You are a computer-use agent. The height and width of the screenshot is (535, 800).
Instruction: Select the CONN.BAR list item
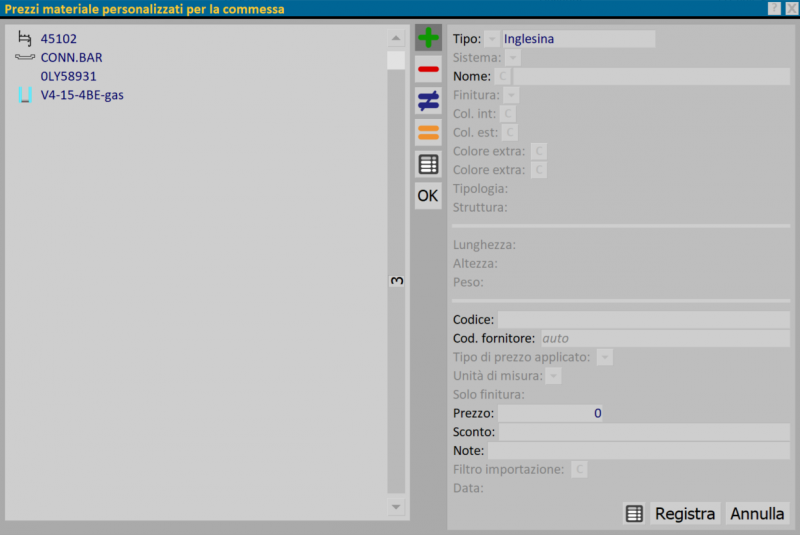coord(71,58)
